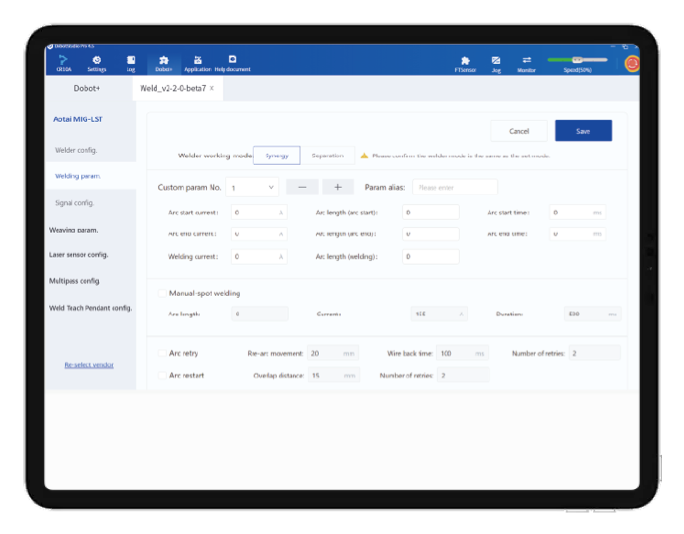The width and height of the screenshot is (684, 534).
Task: Adjust the Speed slider in top bar
Action: (x=577, y=59)
